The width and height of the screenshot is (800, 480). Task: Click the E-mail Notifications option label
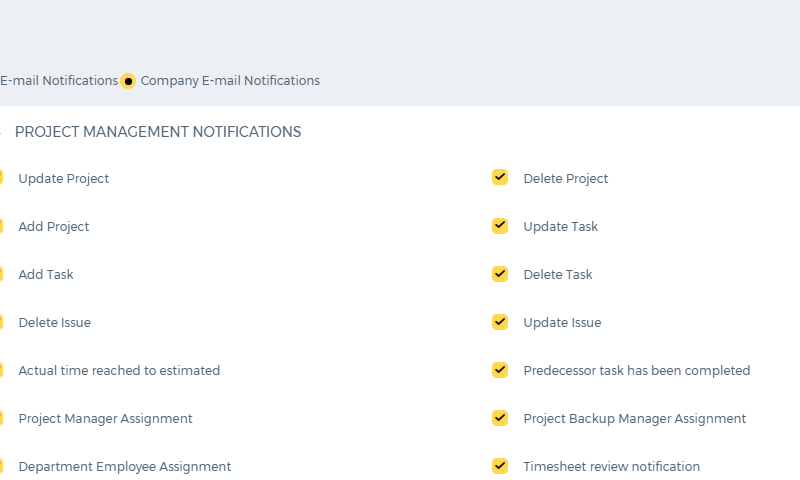click(59, 81)
